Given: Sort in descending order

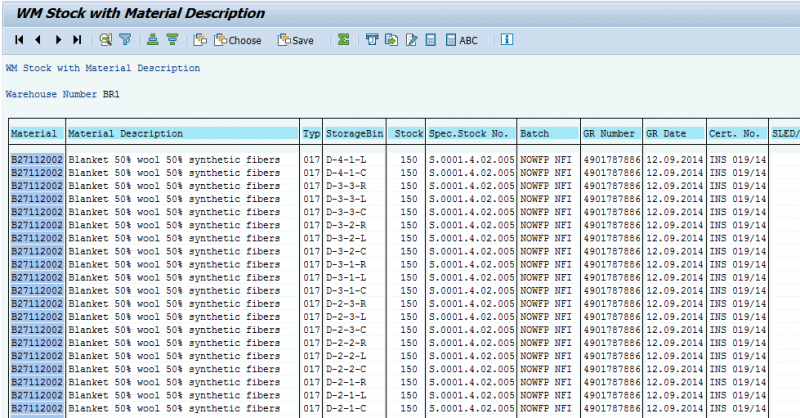Looking at the screenshot, I should [172, 40].
